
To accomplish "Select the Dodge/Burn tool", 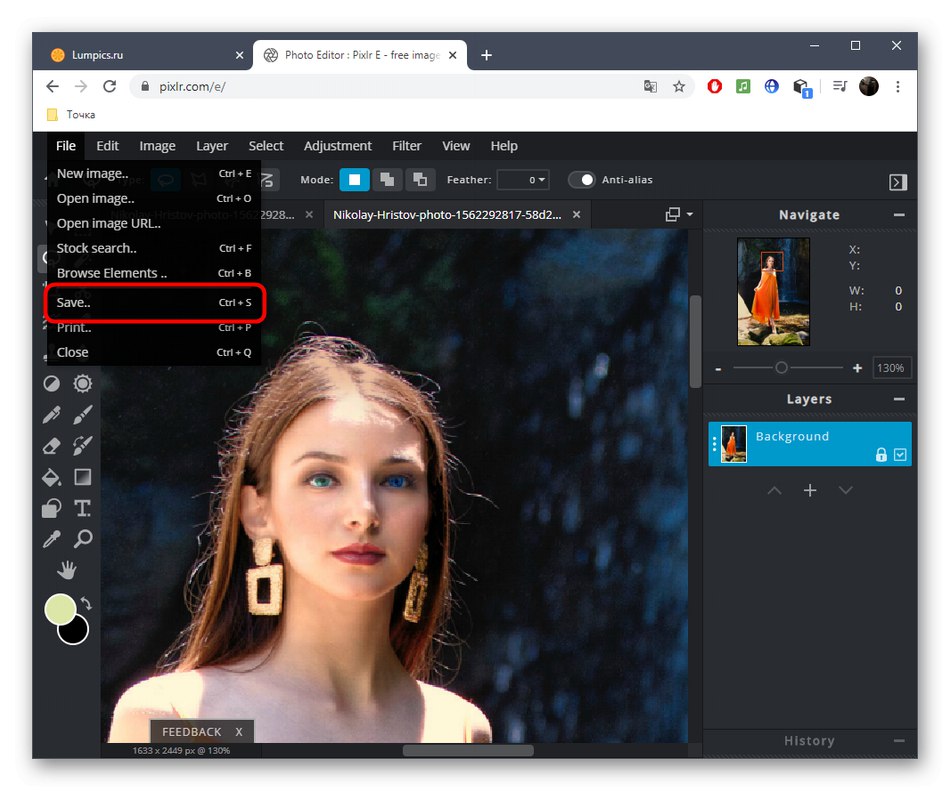I will [51, 383].
